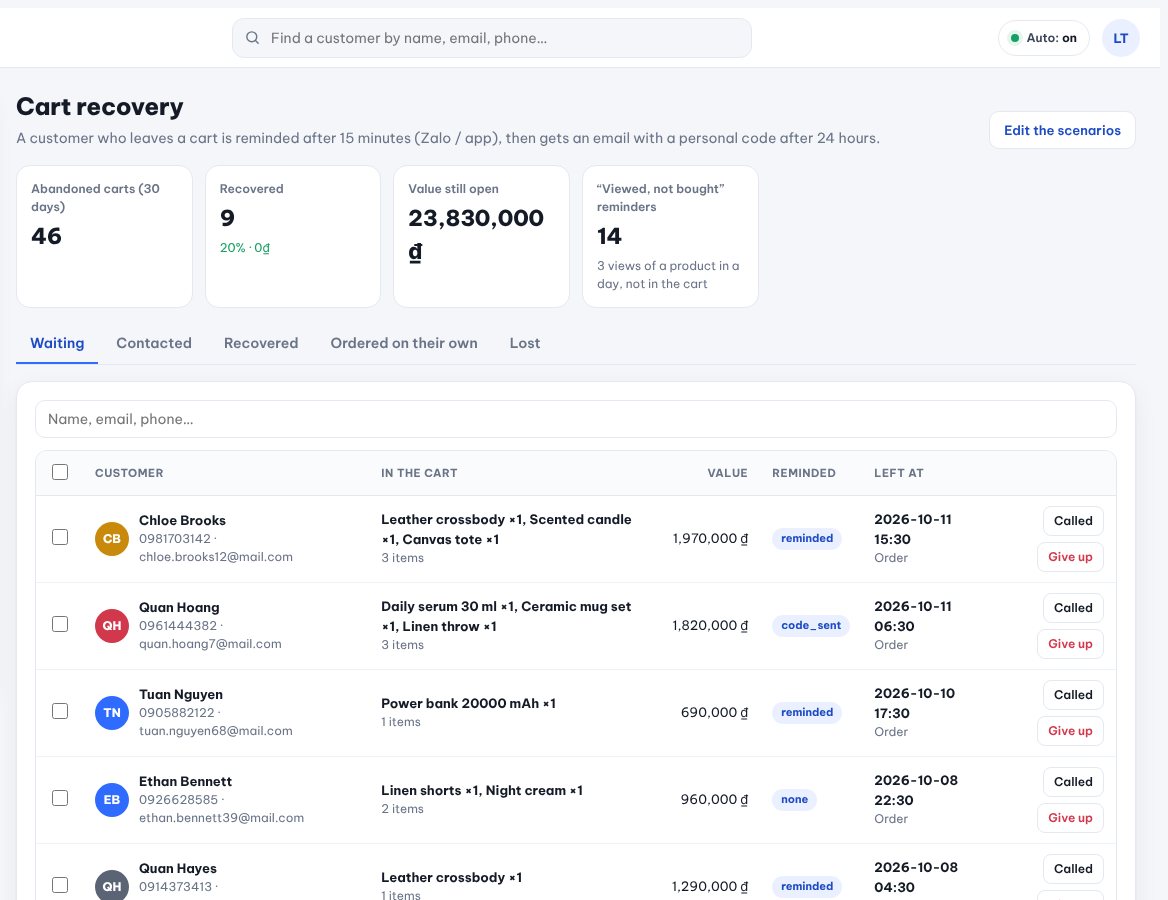The image size is (1168, 900).
Task: Click Tuan Nguyen's TN avatar
Action: (112, 713)
